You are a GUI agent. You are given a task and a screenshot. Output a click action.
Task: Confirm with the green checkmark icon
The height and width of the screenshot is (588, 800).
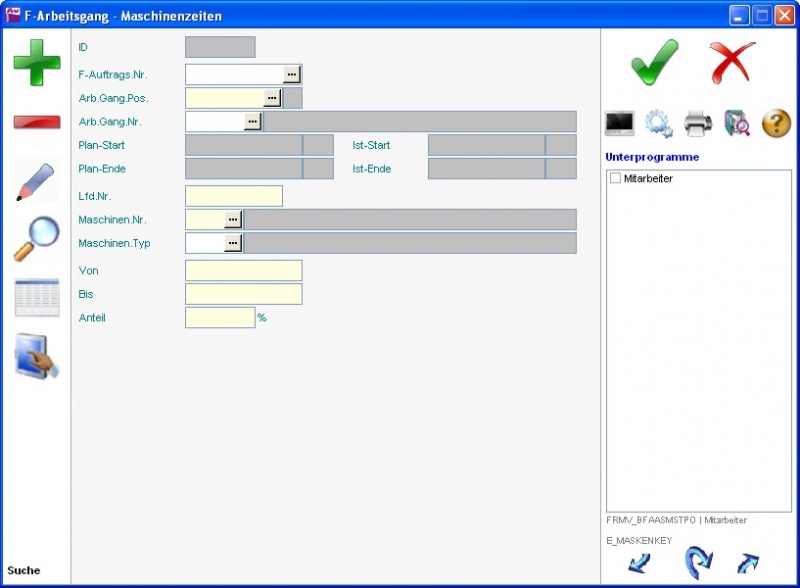[655, 63]
